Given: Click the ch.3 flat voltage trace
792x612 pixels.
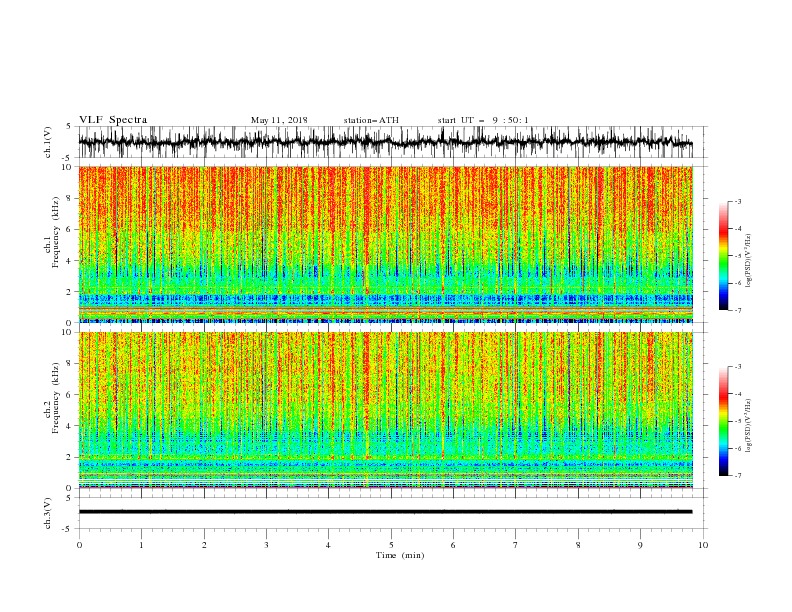Looking at the screenshot, I should coord(385,512).
